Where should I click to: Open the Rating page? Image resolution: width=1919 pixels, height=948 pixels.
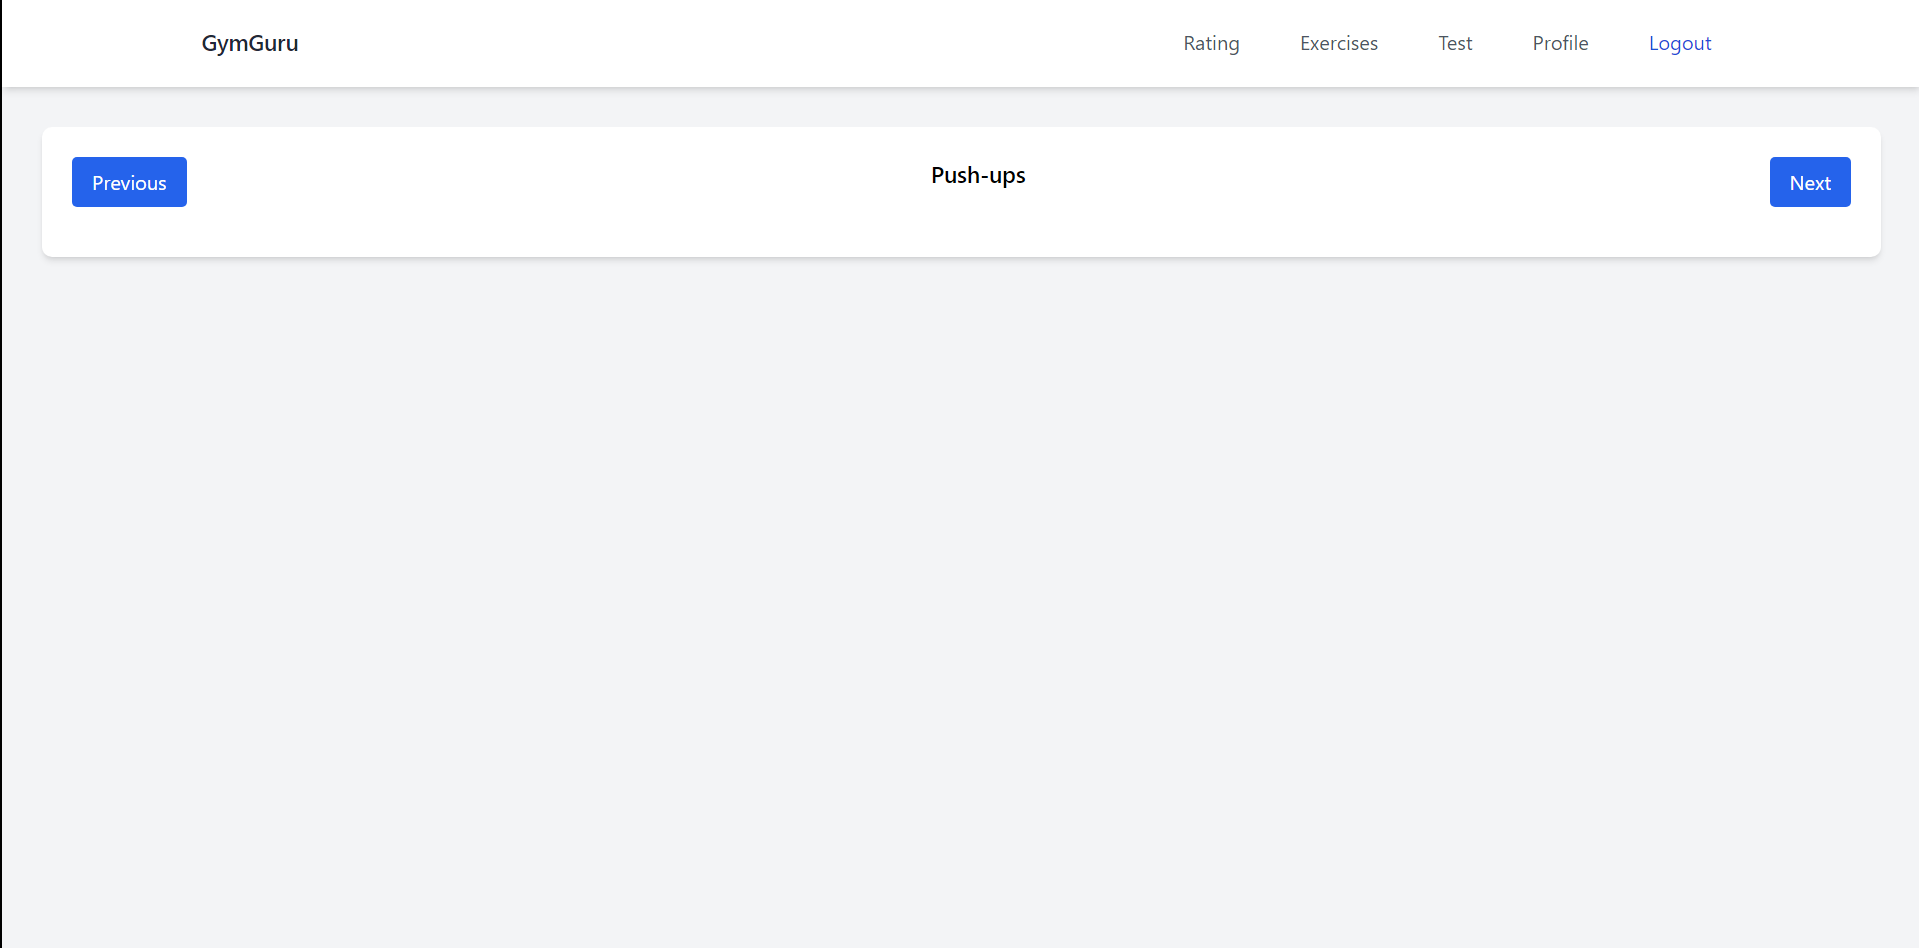coord(1211,43)
